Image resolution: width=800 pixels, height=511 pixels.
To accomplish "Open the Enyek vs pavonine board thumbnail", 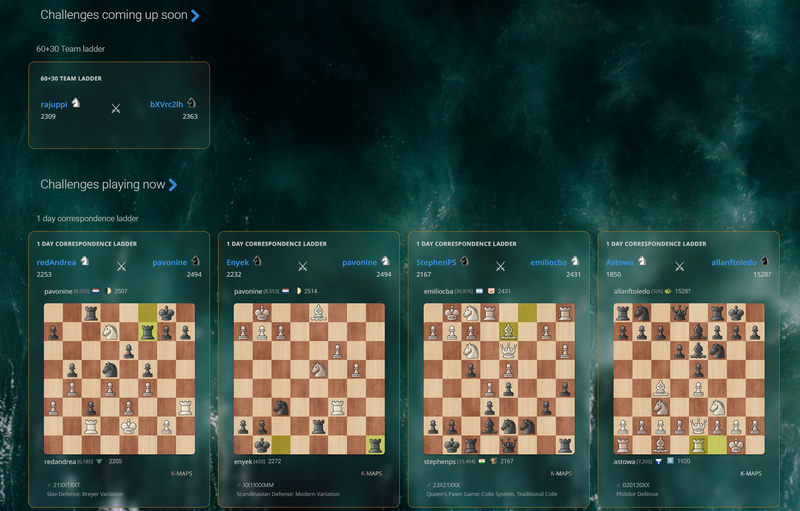I will (309, 379).
